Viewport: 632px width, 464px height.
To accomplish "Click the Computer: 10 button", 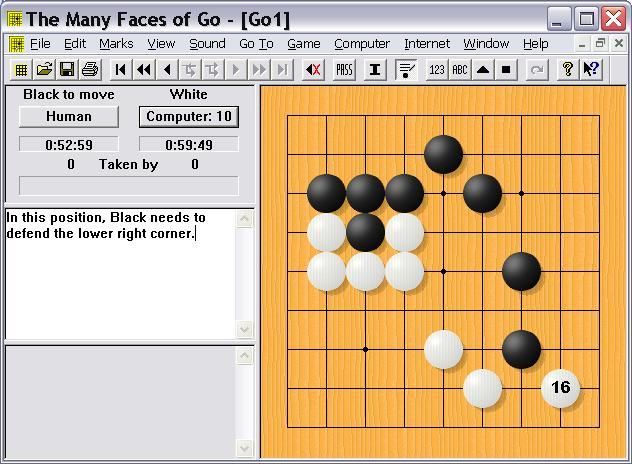I will pyautogui.click(x=189, y=117).
